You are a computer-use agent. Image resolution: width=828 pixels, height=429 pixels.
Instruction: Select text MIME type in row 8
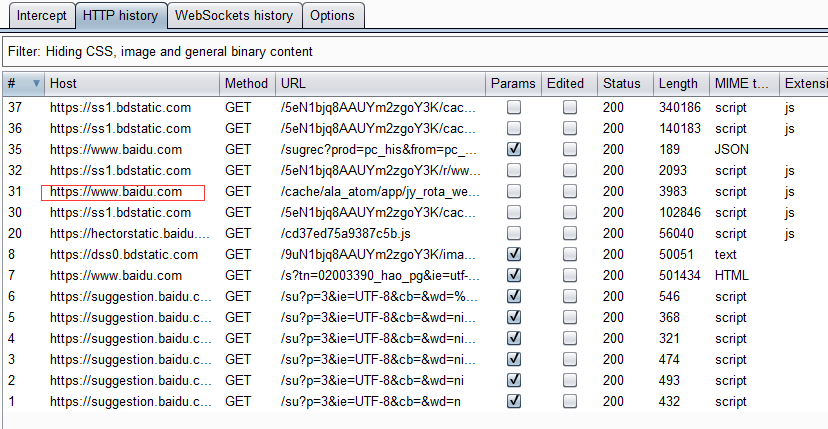726,255
